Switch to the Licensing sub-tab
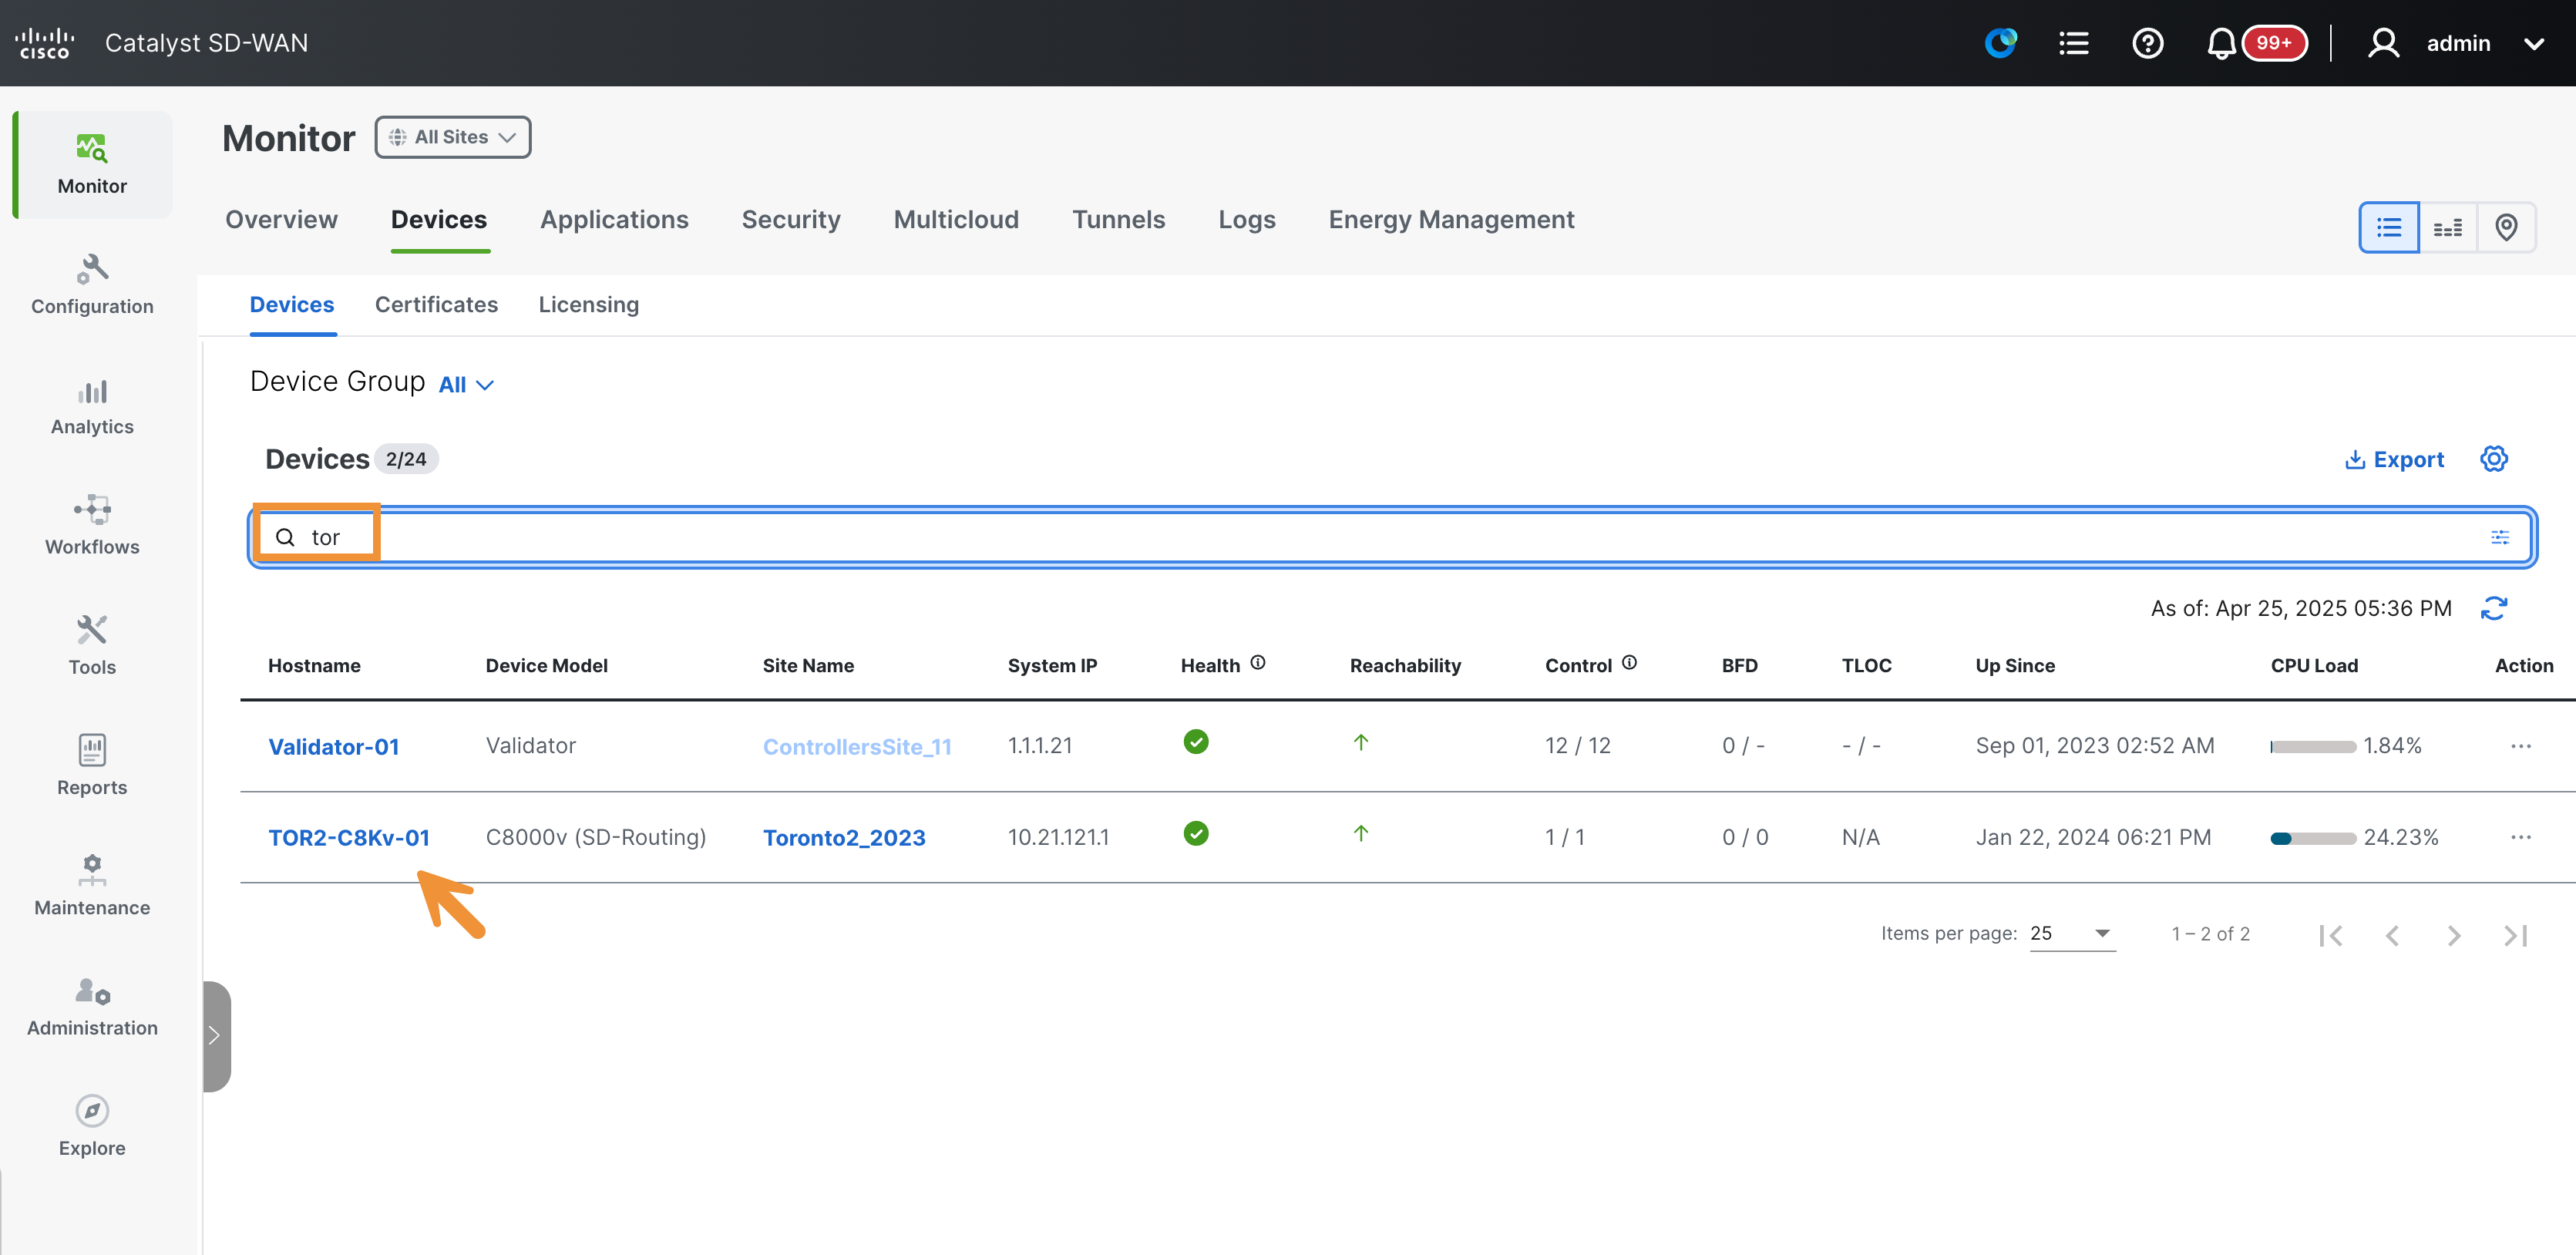This screenshot has height=1255, width=2576. [588, 304]
